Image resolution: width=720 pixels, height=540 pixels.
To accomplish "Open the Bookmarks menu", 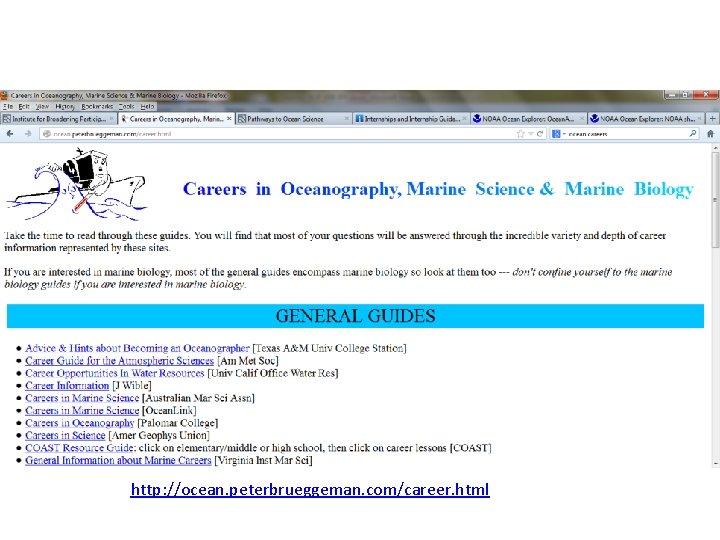I will point(97,107).
